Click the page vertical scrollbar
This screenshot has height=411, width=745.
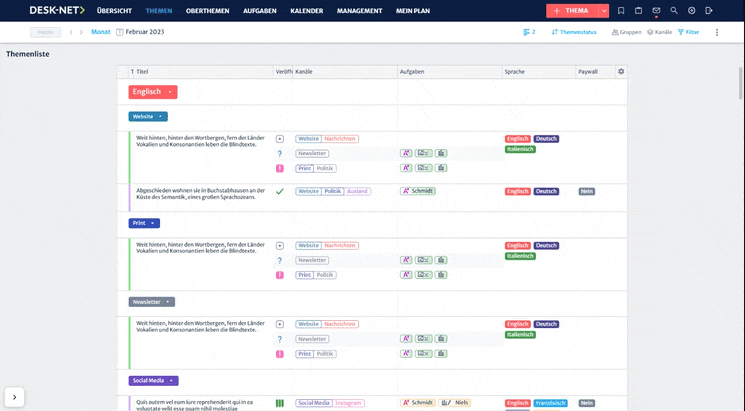pyautogui.click(x=741, y=83)
